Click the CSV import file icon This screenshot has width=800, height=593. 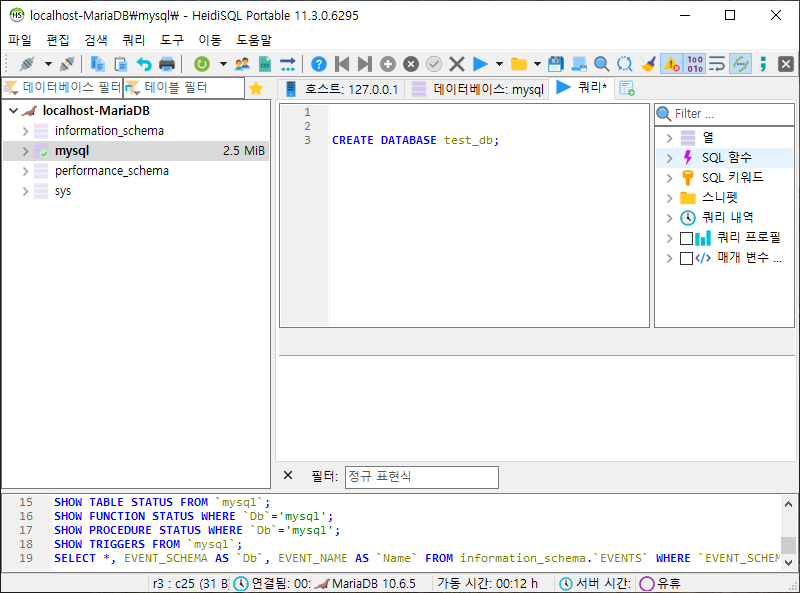(265, 64)
